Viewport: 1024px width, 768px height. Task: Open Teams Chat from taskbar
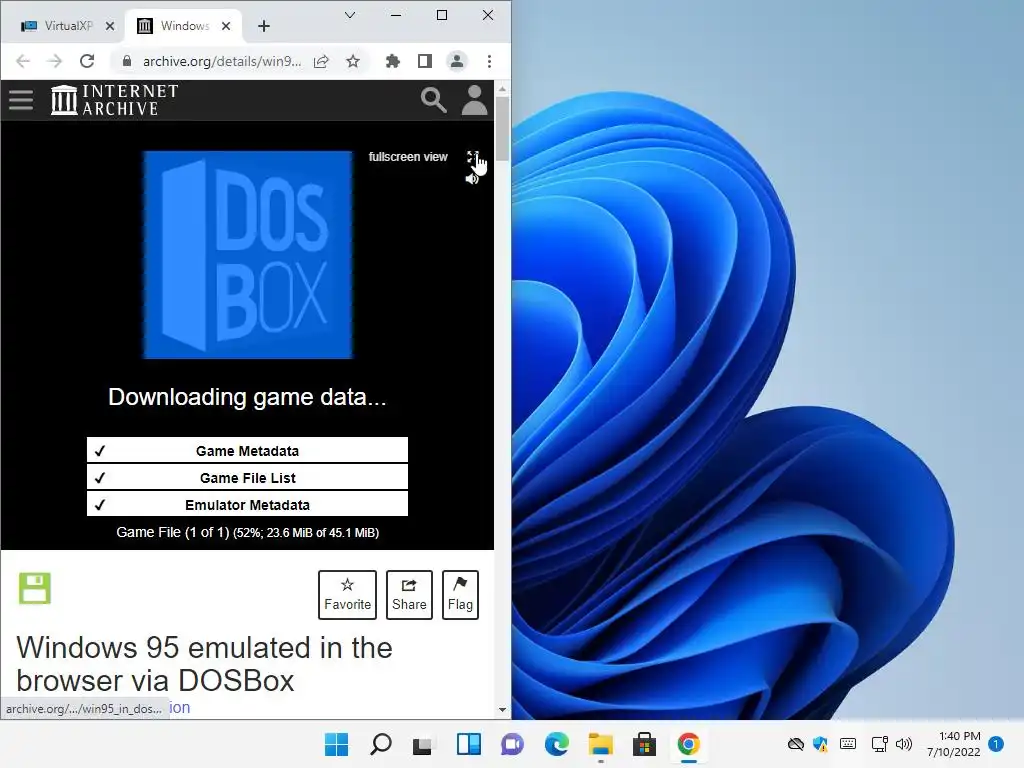[x=512, y=744]
